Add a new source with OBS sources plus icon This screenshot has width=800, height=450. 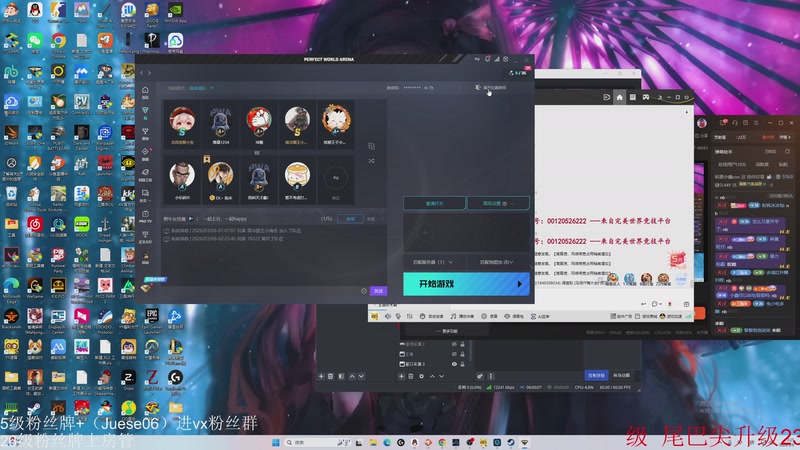click(x=402, y=377)
